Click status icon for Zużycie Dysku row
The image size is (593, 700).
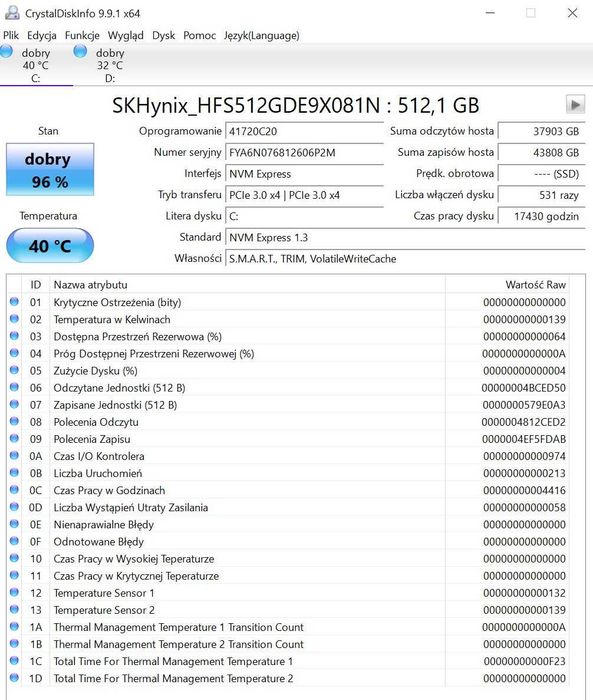tap(14, 370)
